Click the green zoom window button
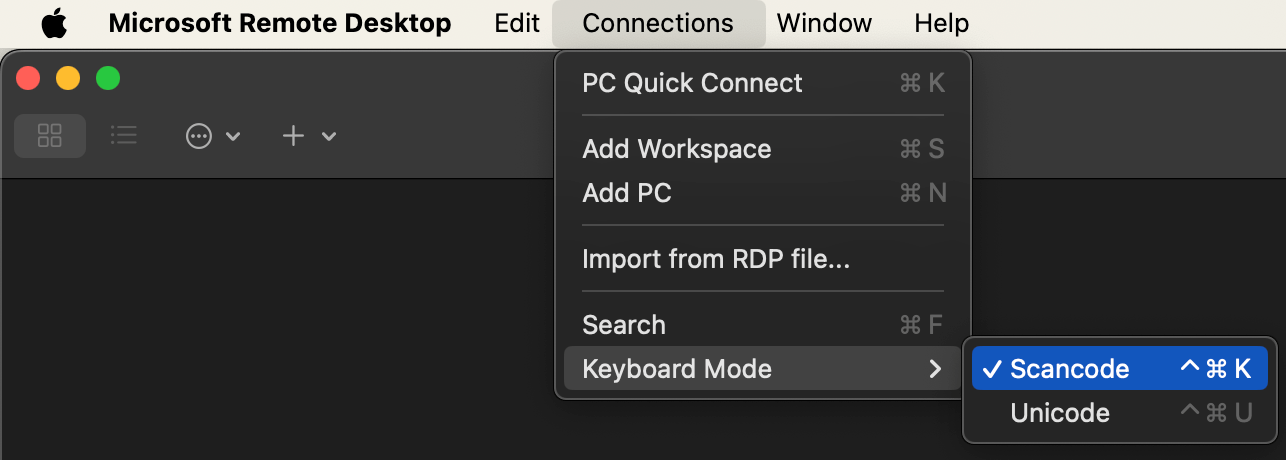 [107, 78]
